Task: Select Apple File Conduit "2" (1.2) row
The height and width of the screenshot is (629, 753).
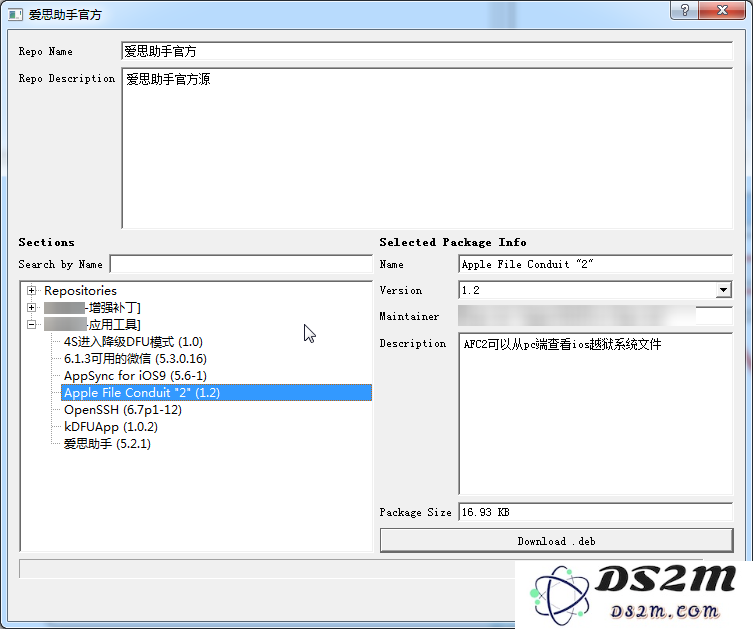Action: [x=216, y=393]
